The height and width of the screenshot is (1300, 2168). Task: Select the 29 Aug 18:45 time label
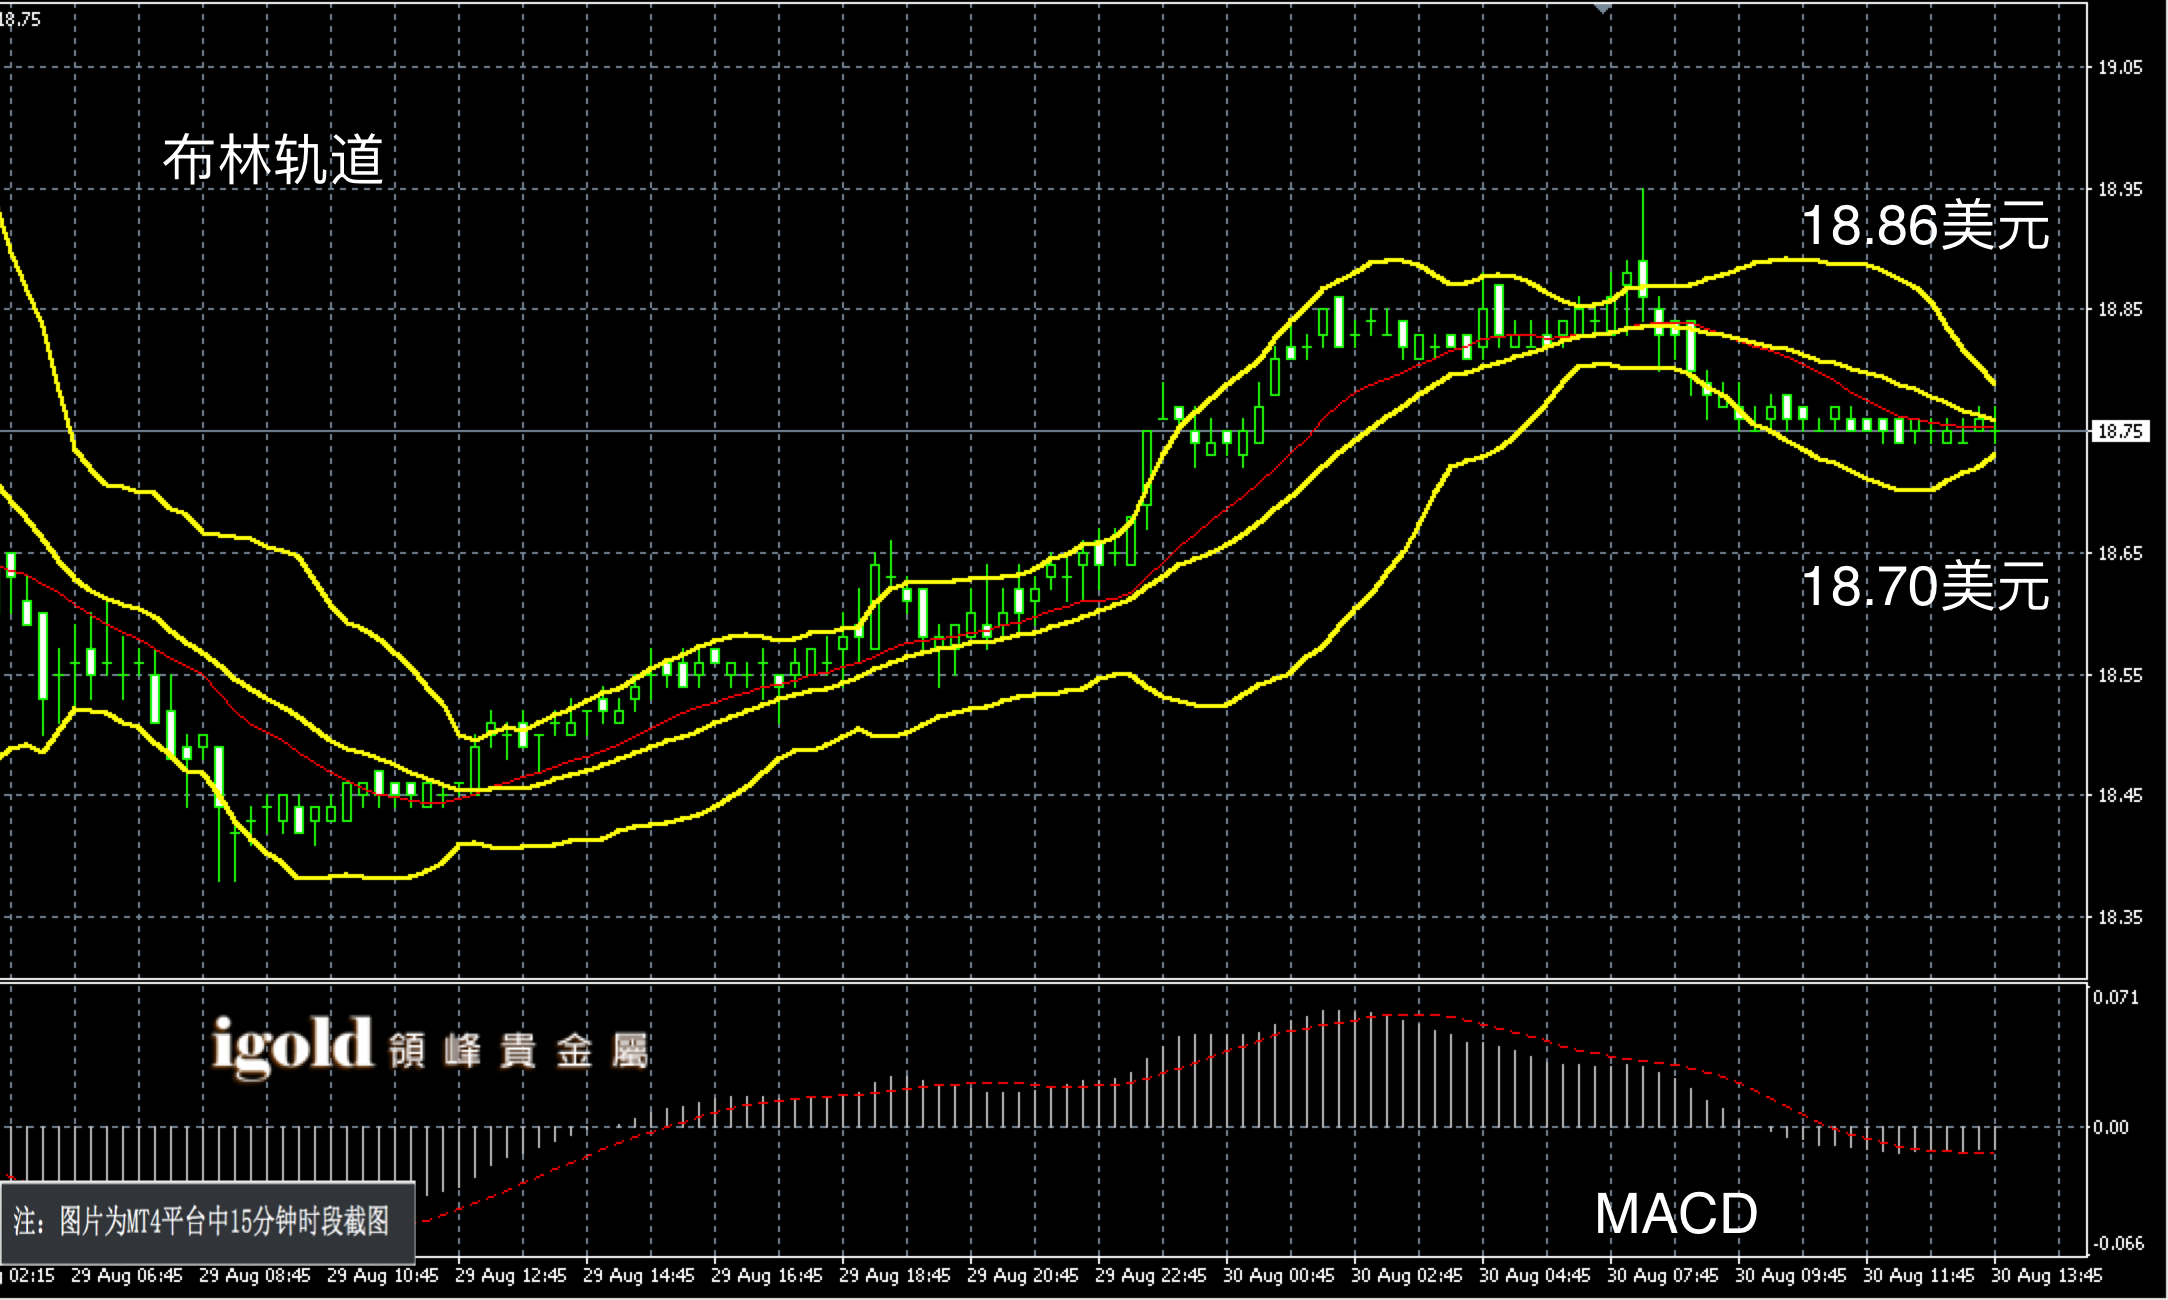click(x=894, y=1276)
